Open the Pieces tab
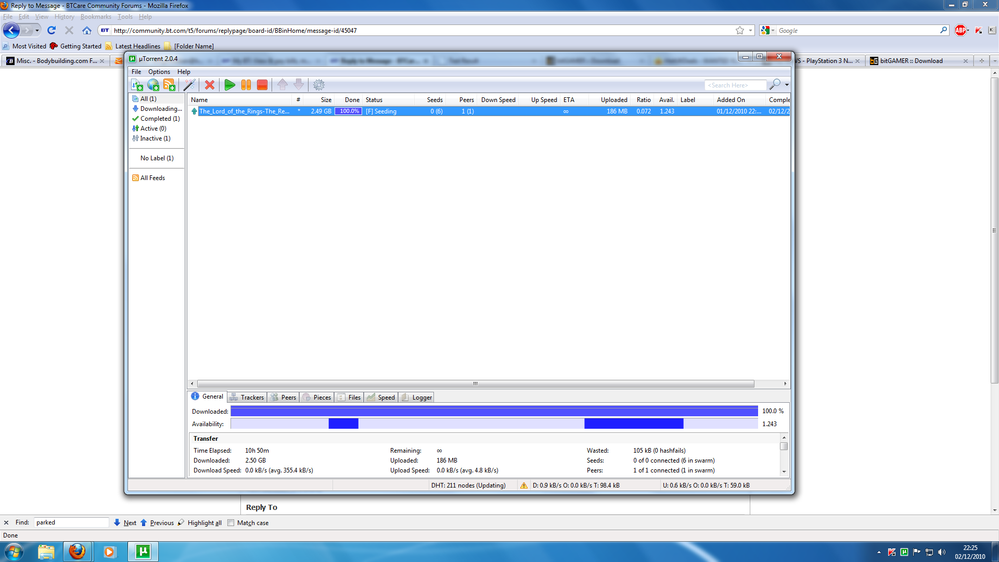 click(x=317, y=398)
